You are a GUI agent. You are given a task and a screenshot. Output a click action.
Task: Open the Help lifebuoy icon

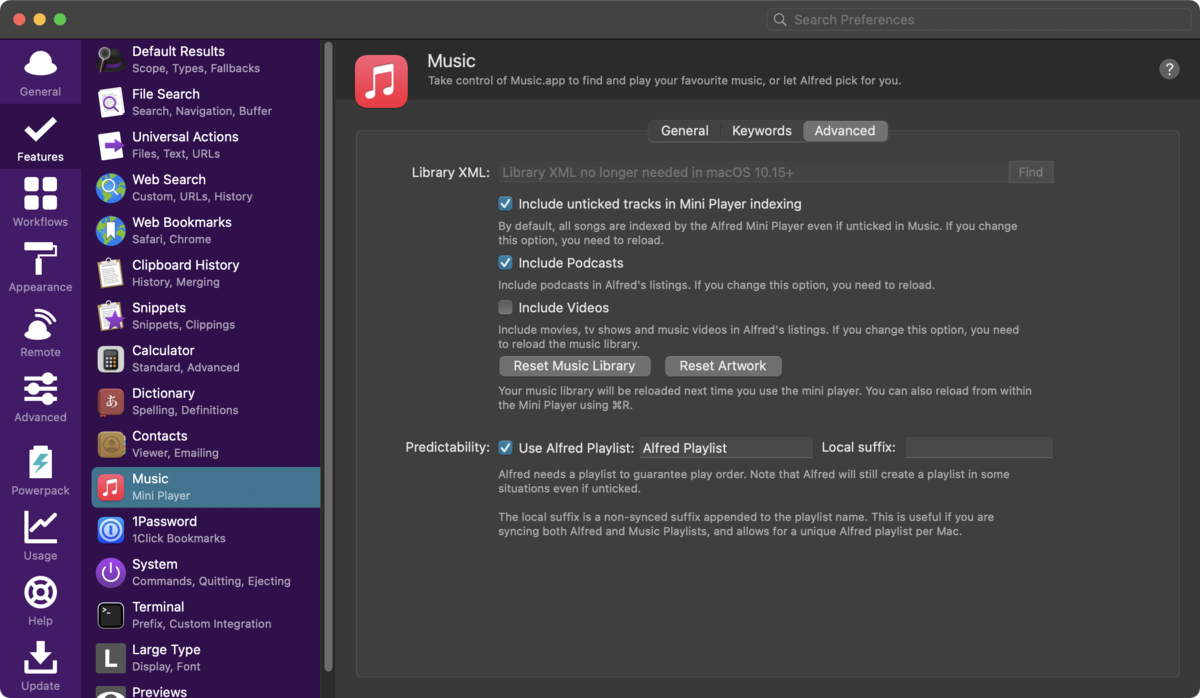[x=40, y=592]
